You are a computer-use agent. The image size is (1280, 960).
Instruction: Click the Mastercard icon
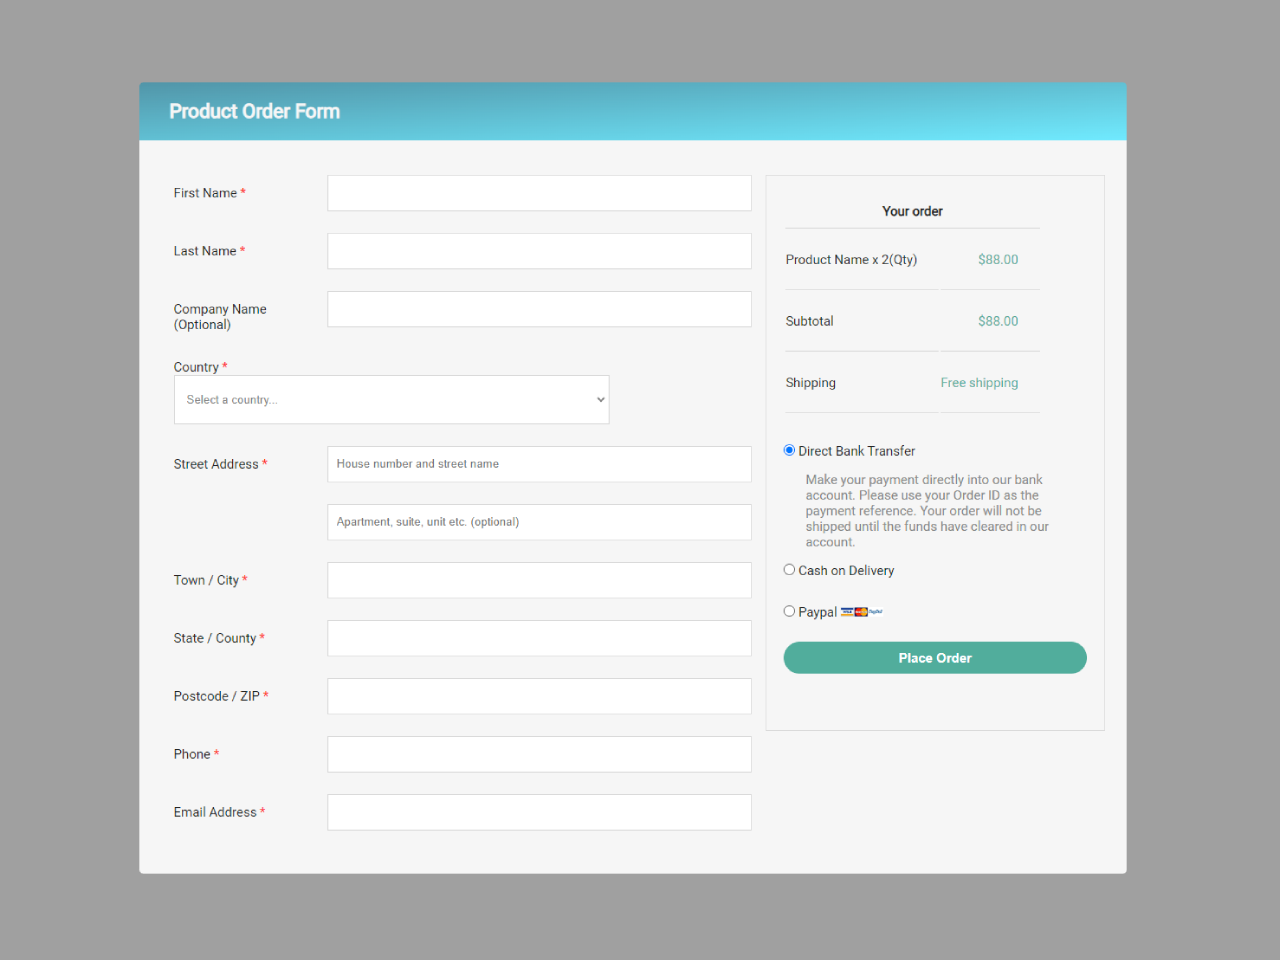coord(861,612)
